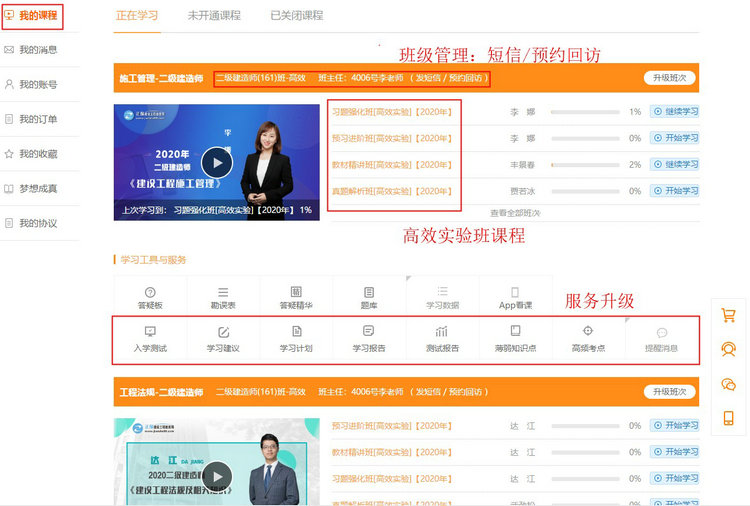Click the WeChat icon in floating sidebar
The height and width of the screenshot is (506, 750).
click(x=728, y=384)
